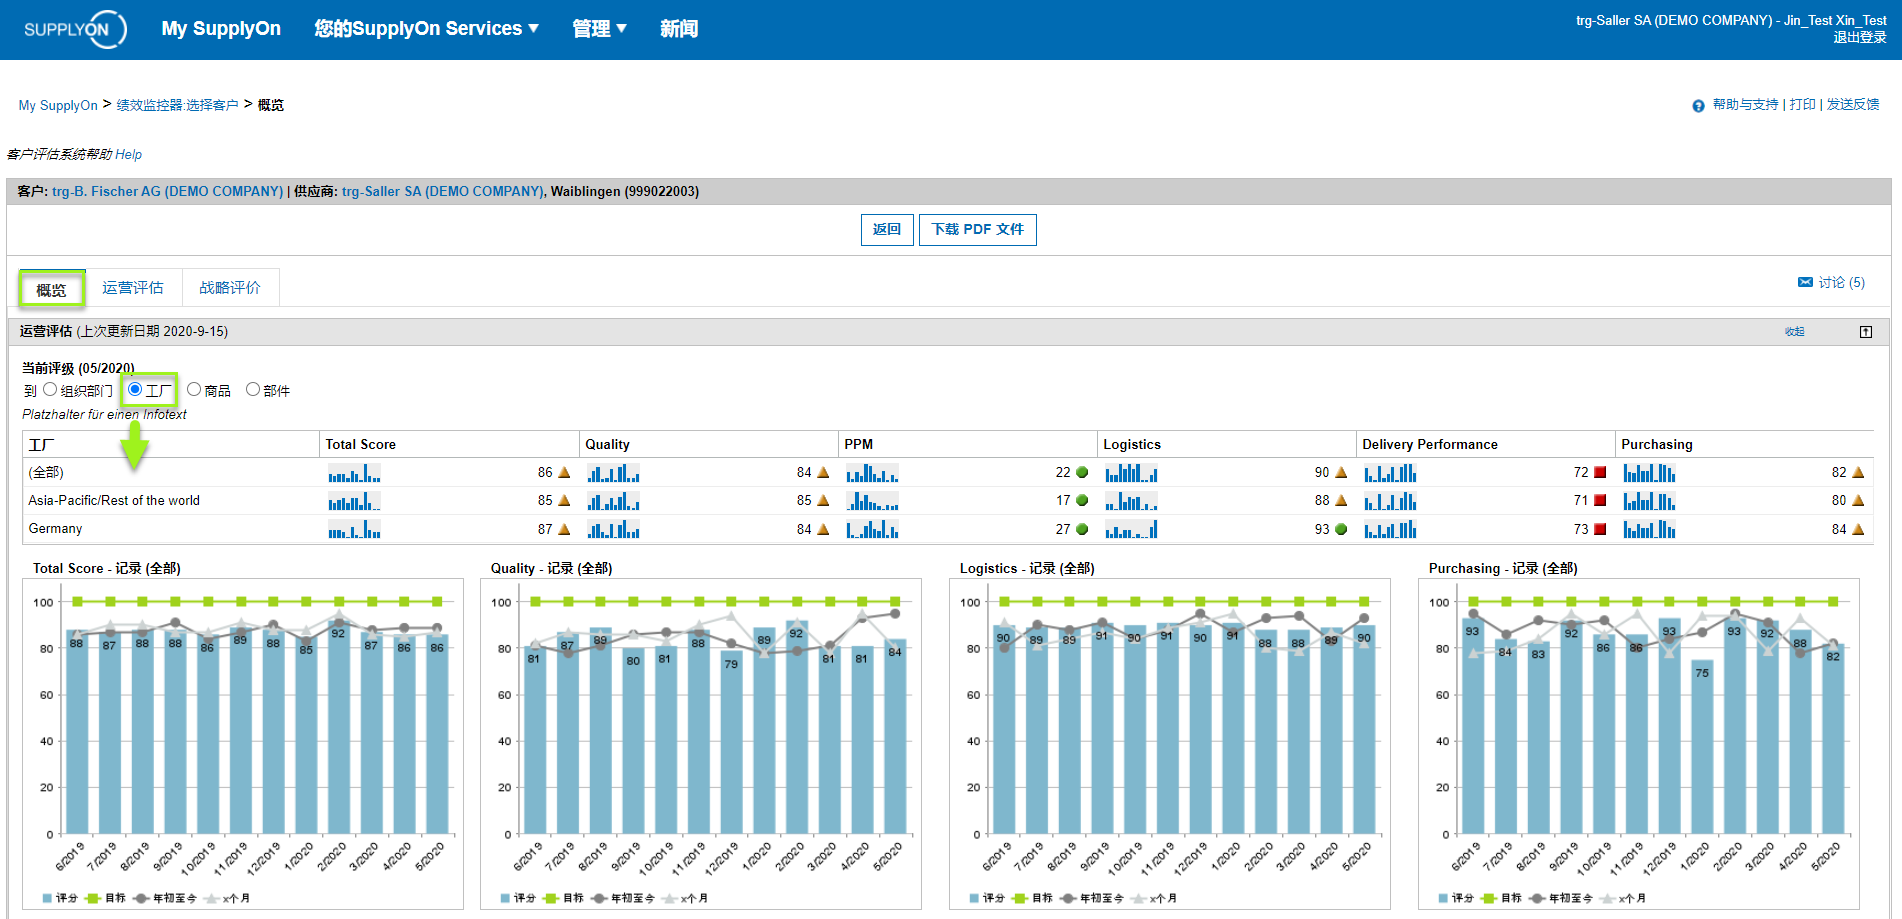Click 讨论 (5) link
This screenshot has height=919, width=1902.
pos(1841,283)
